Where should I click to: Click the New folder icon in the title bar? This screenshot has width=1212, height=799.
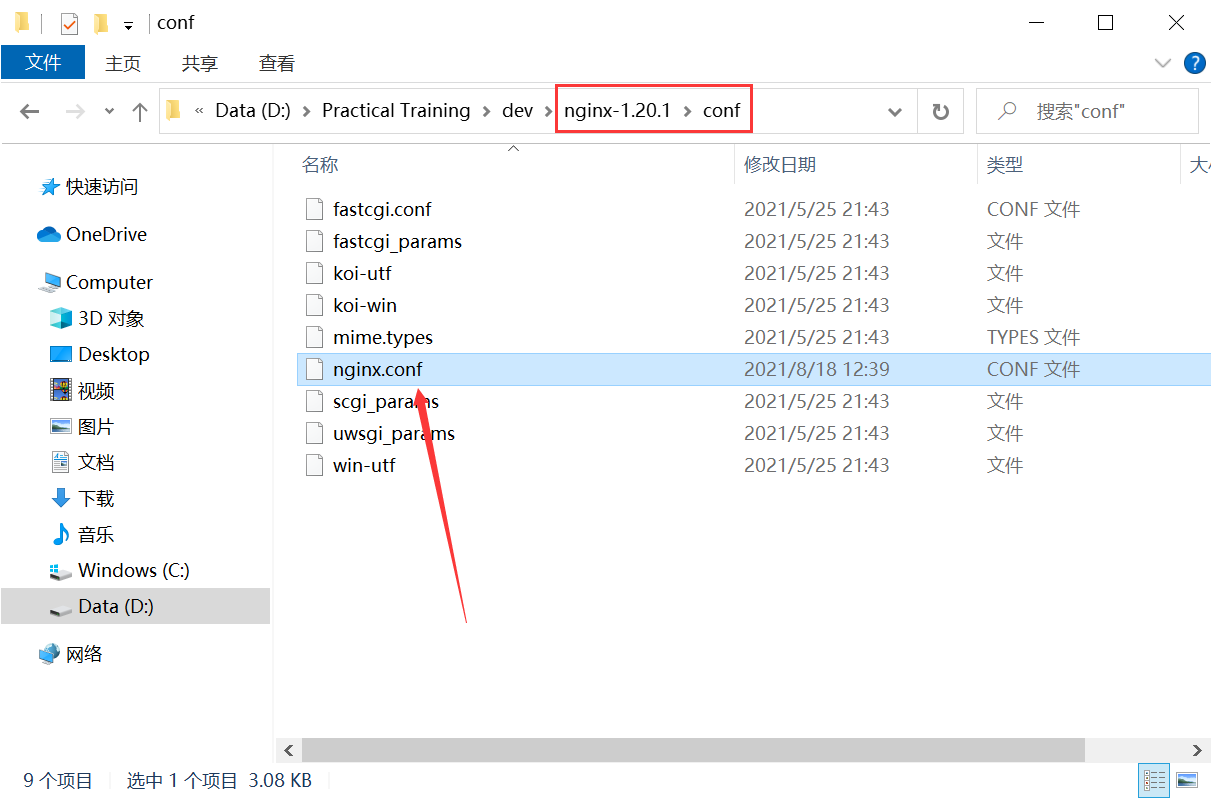click(101, 23)
